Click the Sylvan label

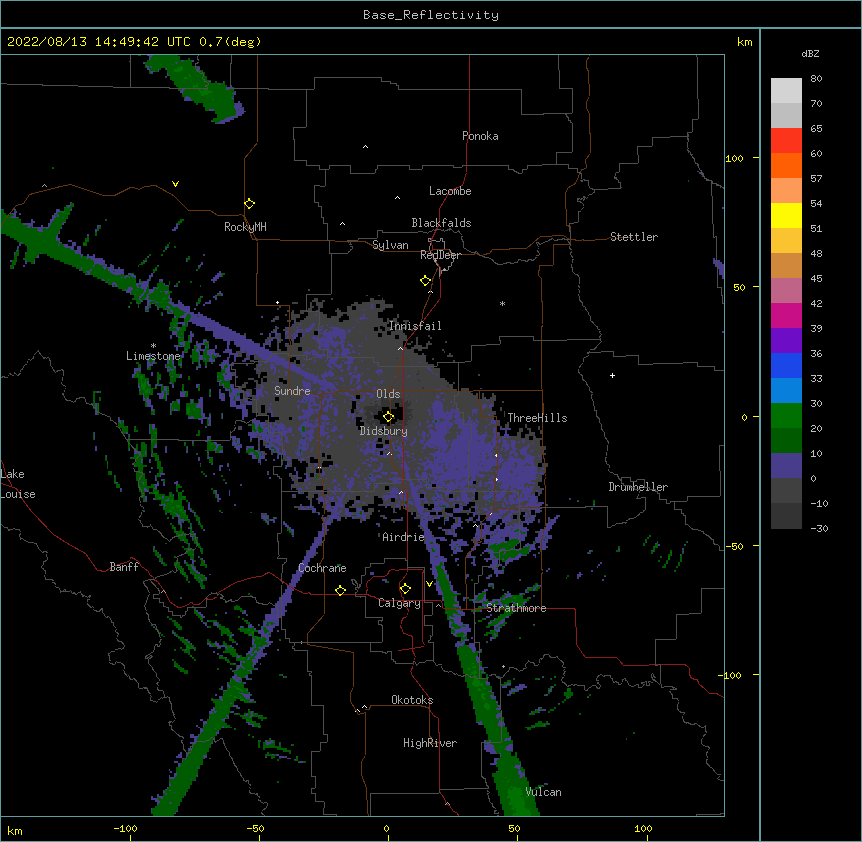(390, 245)
